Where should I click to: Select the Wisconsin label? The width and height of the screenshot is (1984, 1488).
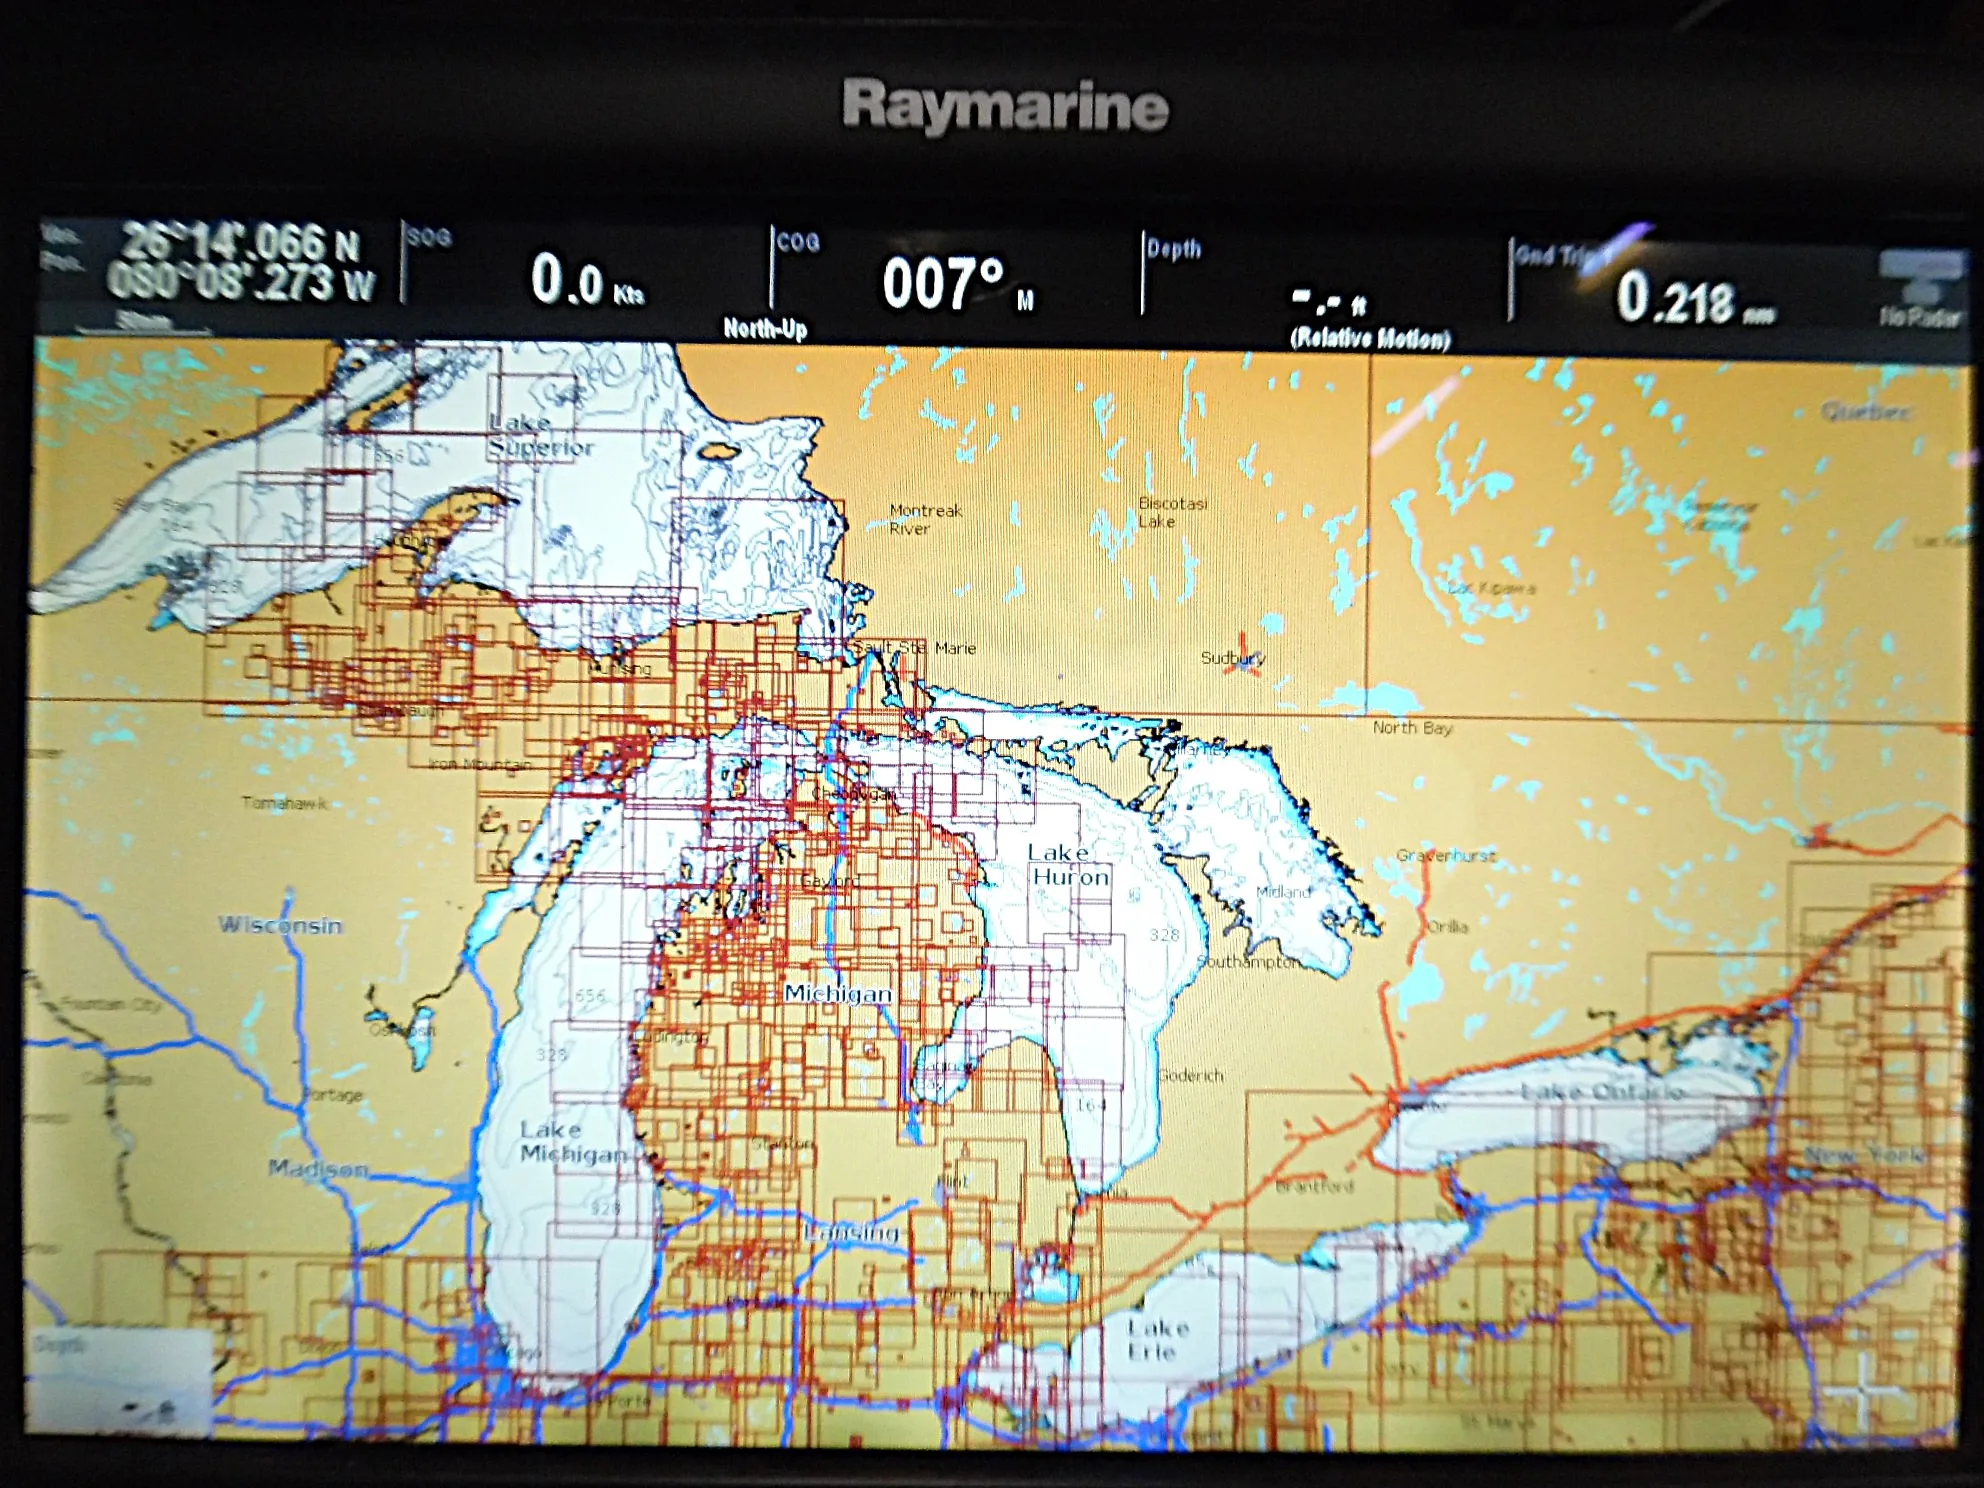[280, 925]
